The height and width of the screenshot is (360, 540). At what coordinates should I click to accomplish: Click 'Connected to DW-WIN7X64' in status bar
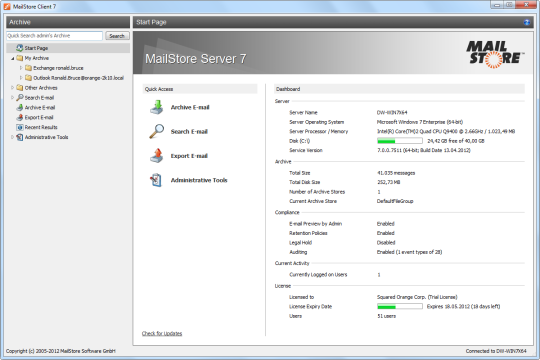496,351
